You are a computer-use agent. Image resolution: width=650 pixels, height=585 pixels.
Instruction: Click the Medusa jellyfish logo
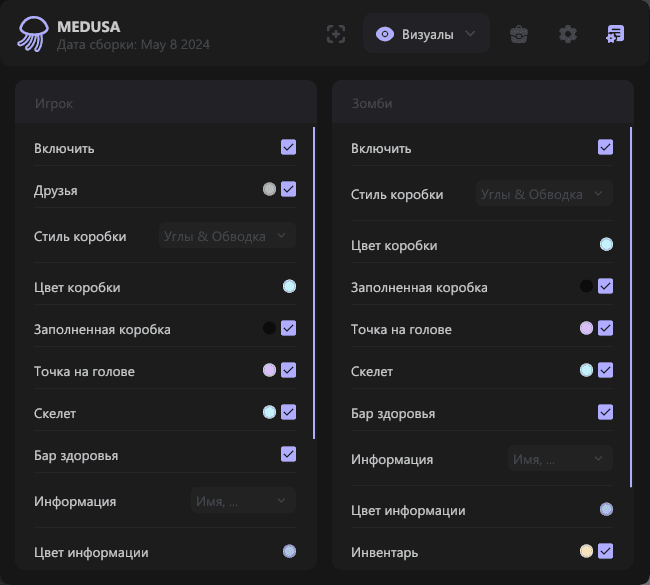click(x=33, y=35)
